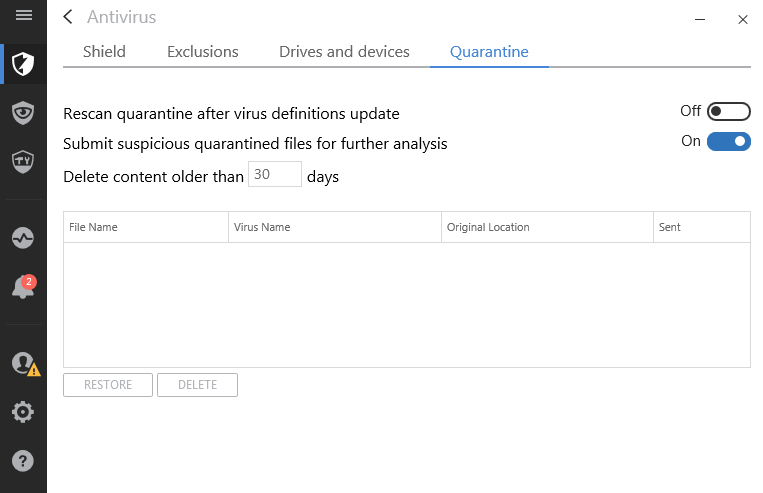Enable rescan quarantine after definitions update
Screen dimensions: 763x493
pyautogui.click(x=728, y=111)
